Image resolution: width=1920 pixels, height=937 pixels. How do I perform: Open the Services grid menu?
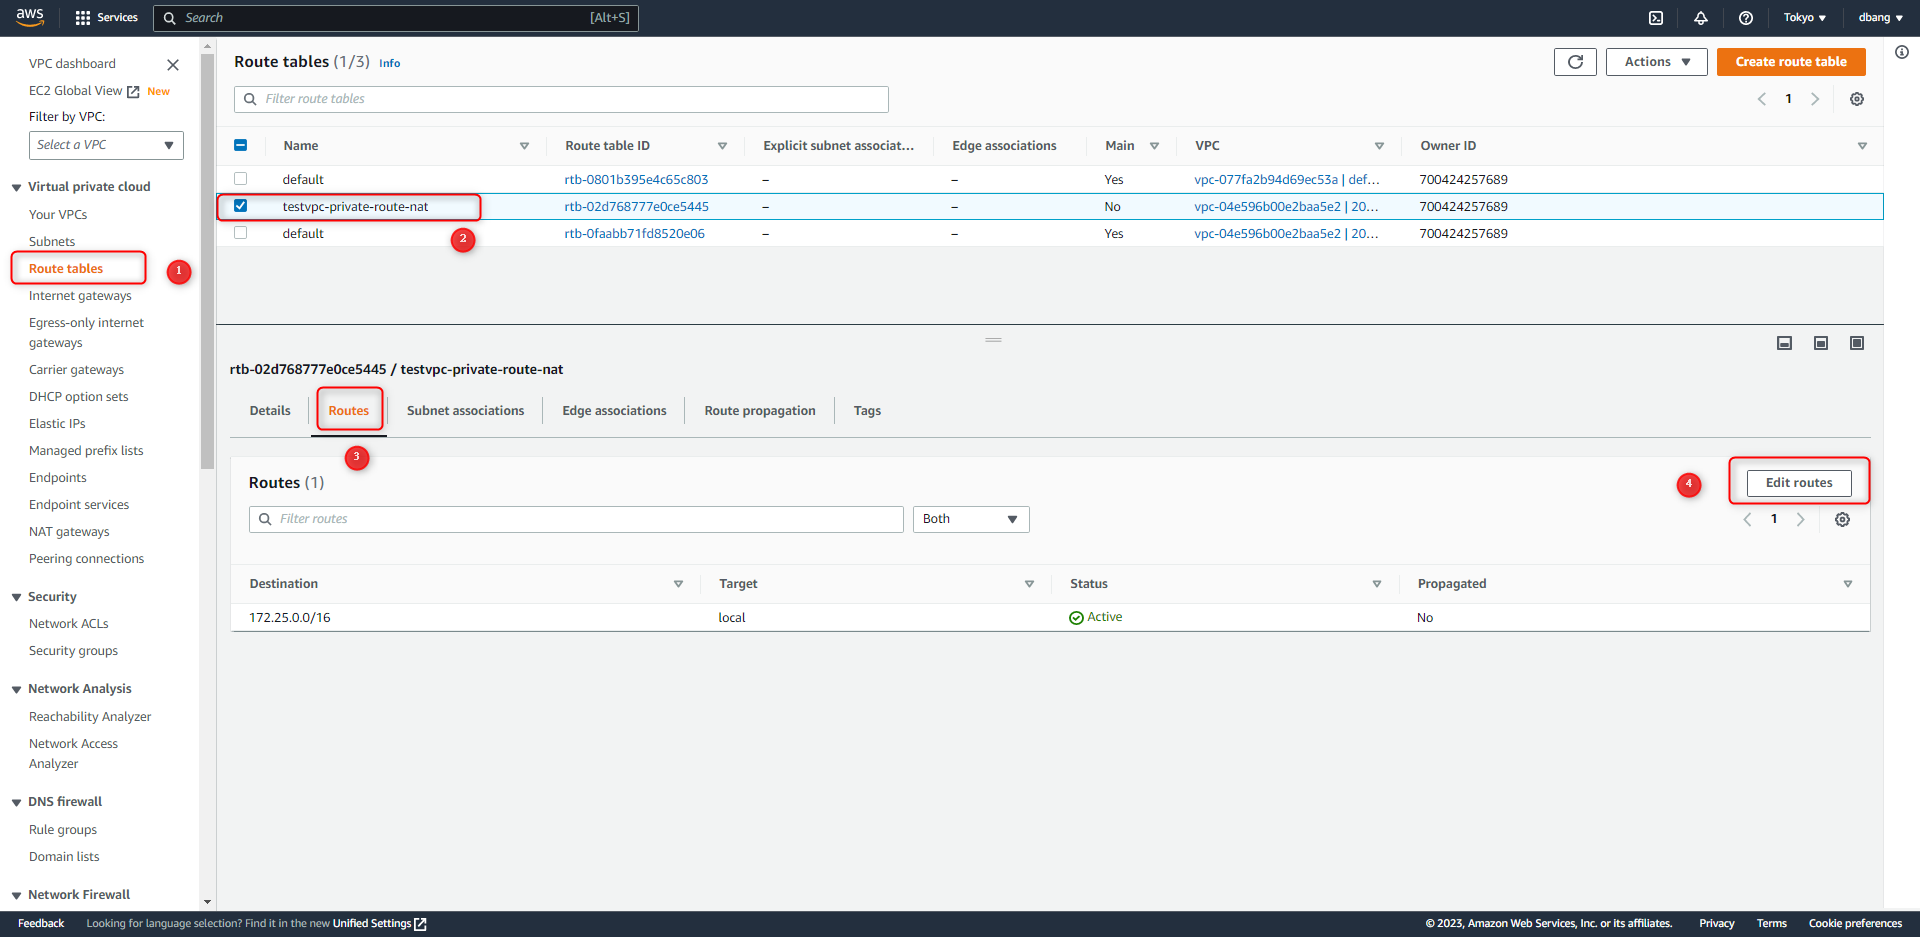[106, 18]
